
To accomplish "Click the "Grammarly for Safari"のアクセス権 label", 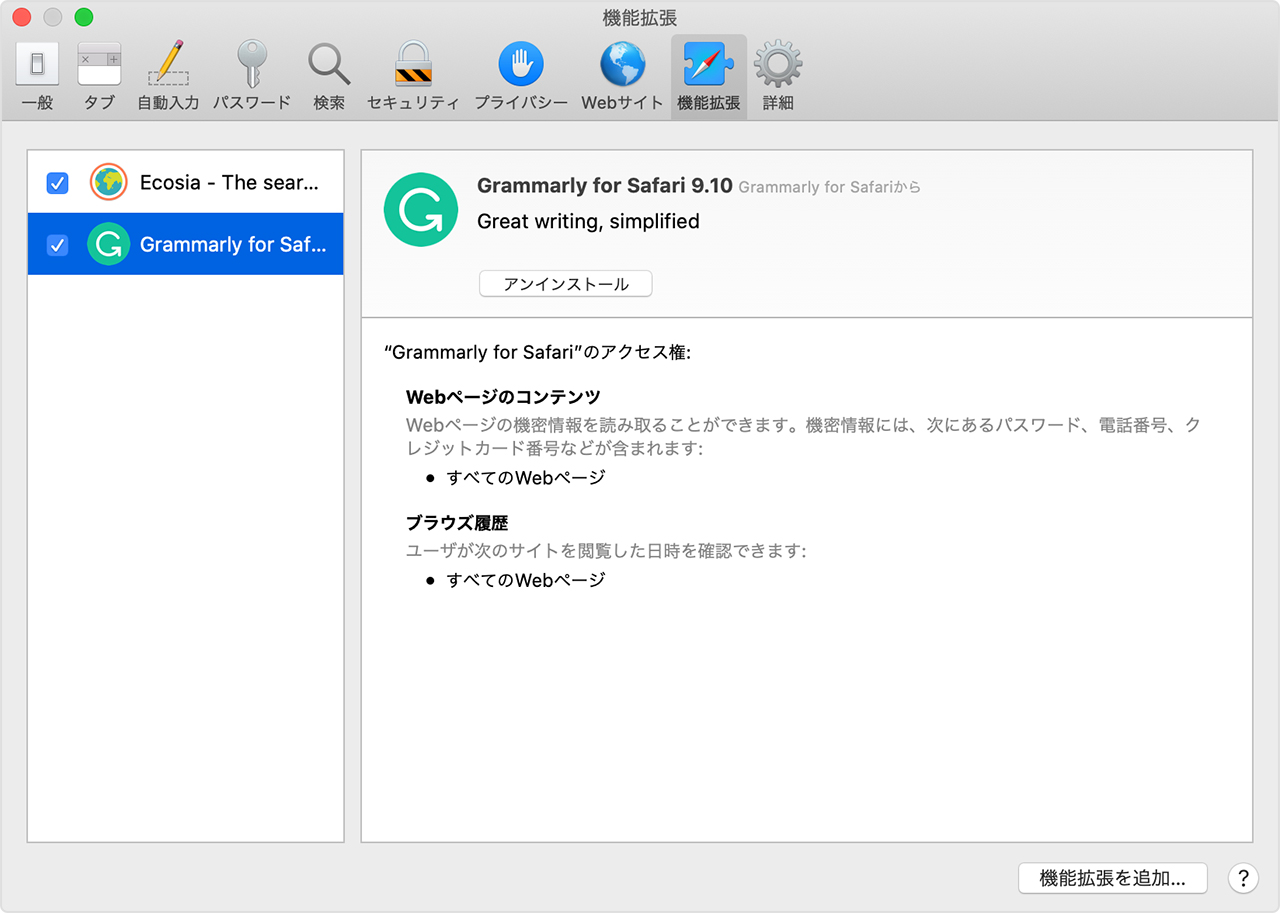I will pyautogui.click(x=537, y=353).
